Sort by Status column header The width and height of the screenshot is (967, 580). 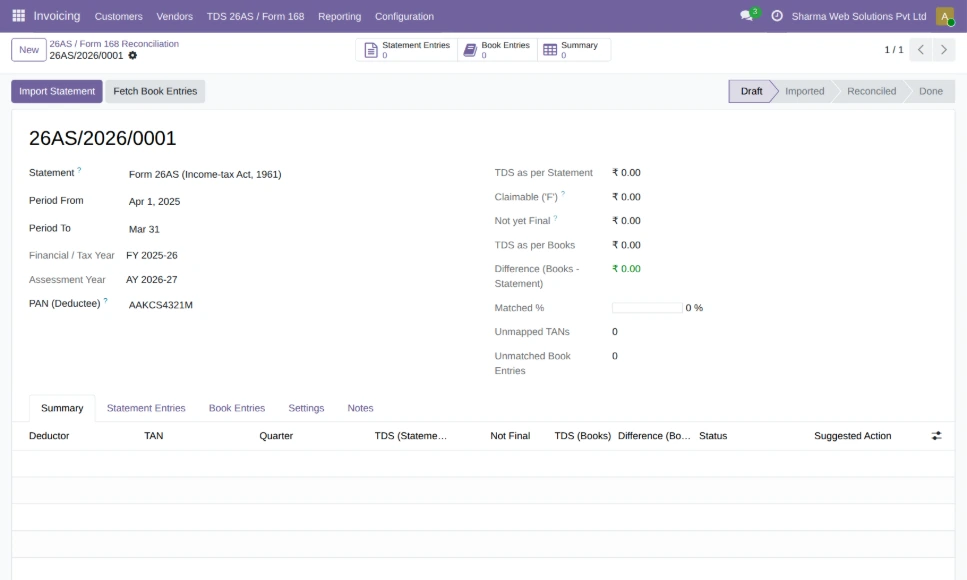pyautogui.click(x=751, y=436)
